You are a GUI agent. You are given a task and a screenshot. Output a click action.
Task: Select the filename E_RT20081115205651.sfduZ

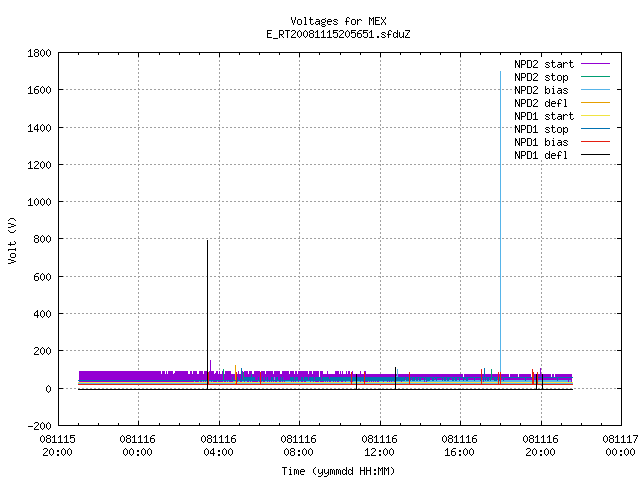(338, 34)
